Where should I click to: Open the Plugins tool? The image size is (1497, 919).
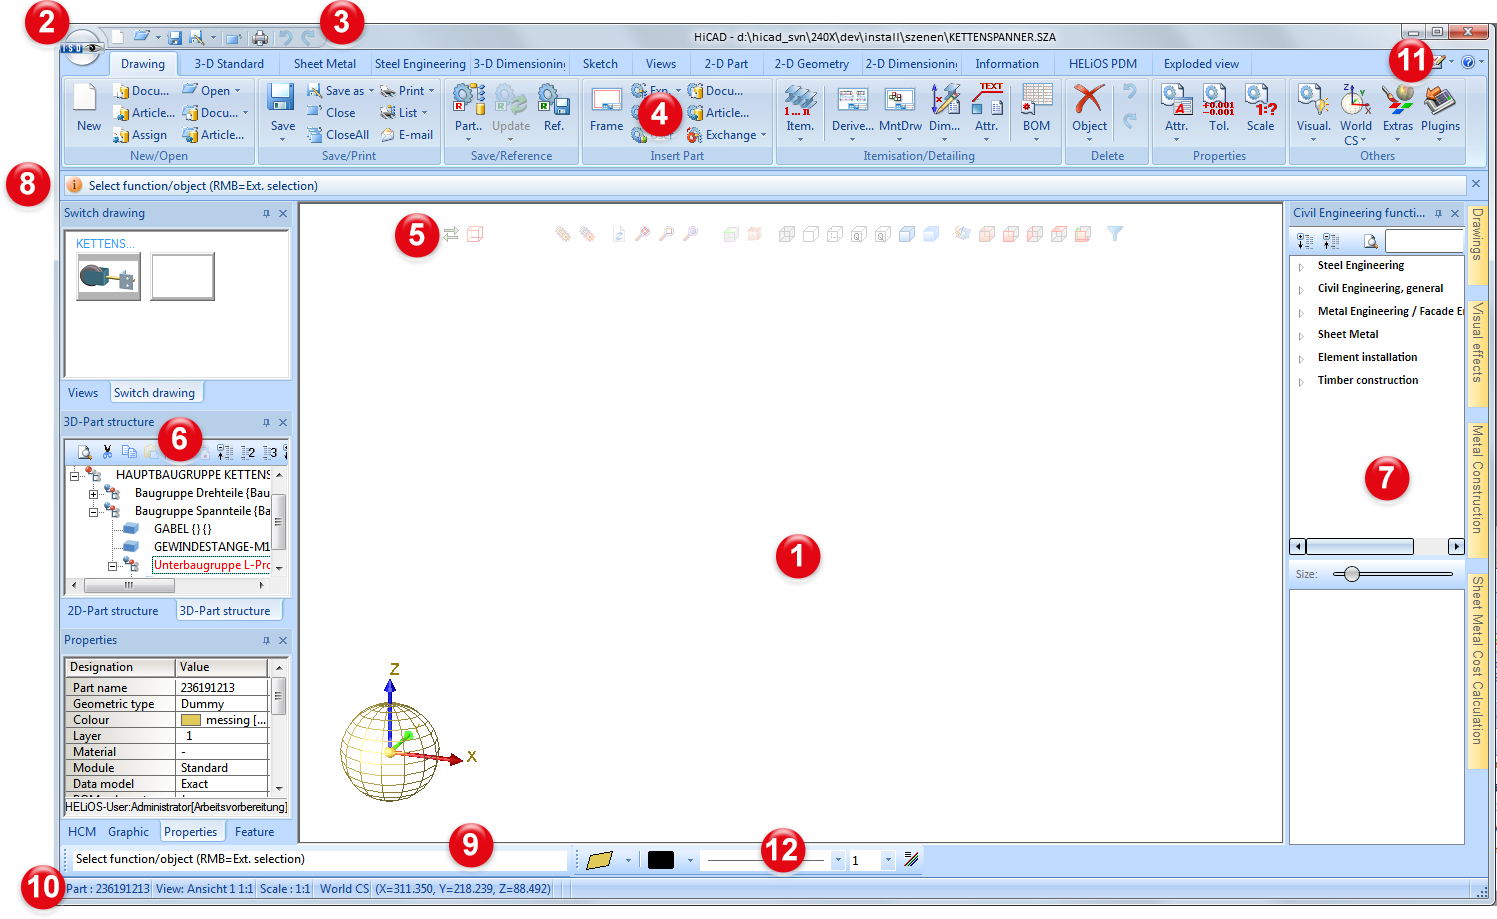(x=1440, y=99)
